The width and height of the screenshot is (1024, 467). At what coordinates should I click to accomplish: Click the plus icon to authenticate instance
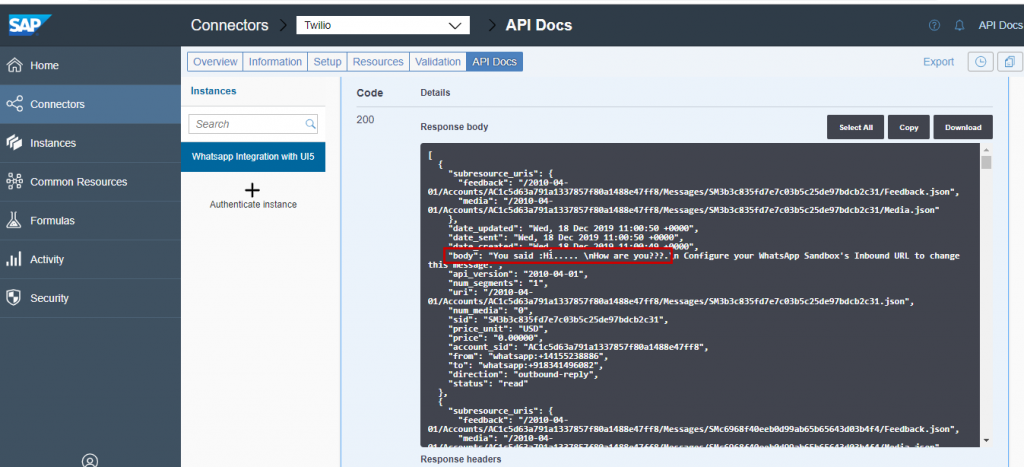click(x=252, y=190)
